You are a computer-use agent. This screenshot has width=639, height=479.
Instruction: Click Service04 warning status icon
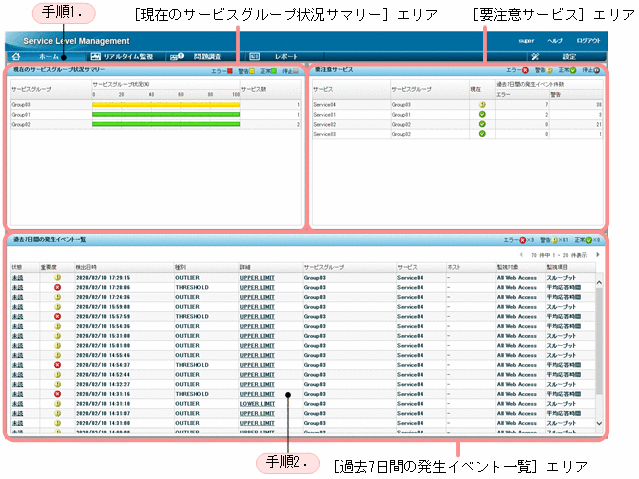482,105
